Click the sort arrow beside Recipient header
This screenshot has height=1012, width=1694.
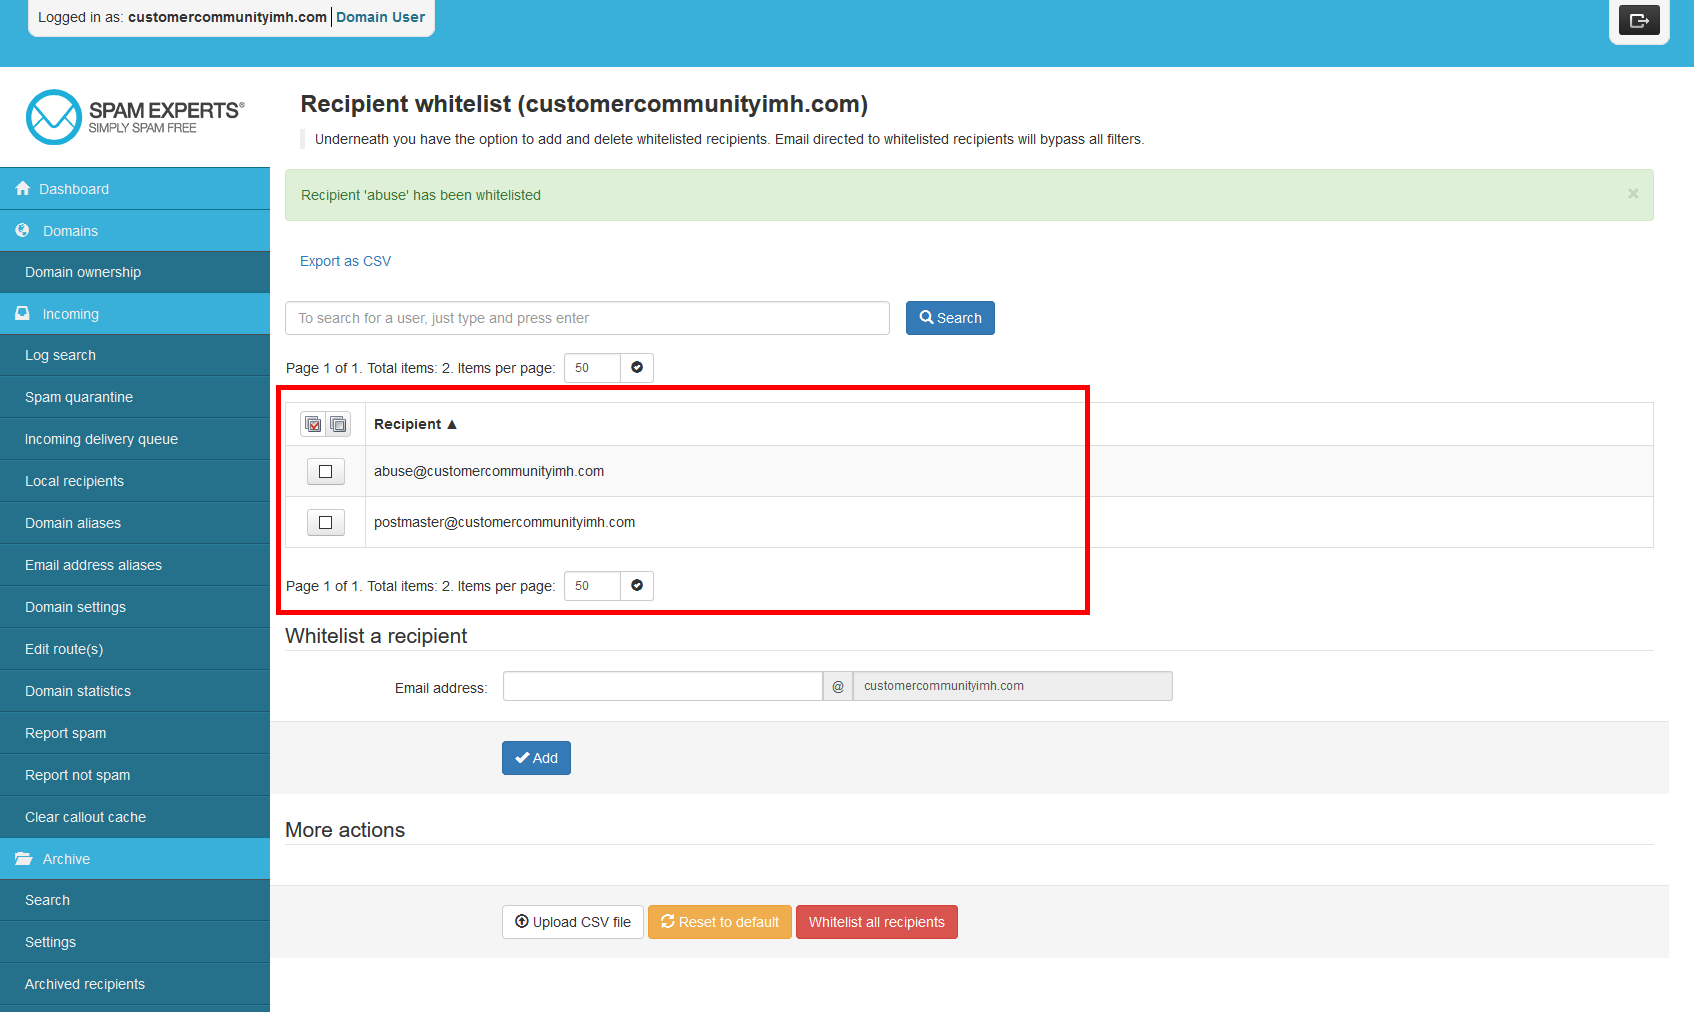click(452, 424)
